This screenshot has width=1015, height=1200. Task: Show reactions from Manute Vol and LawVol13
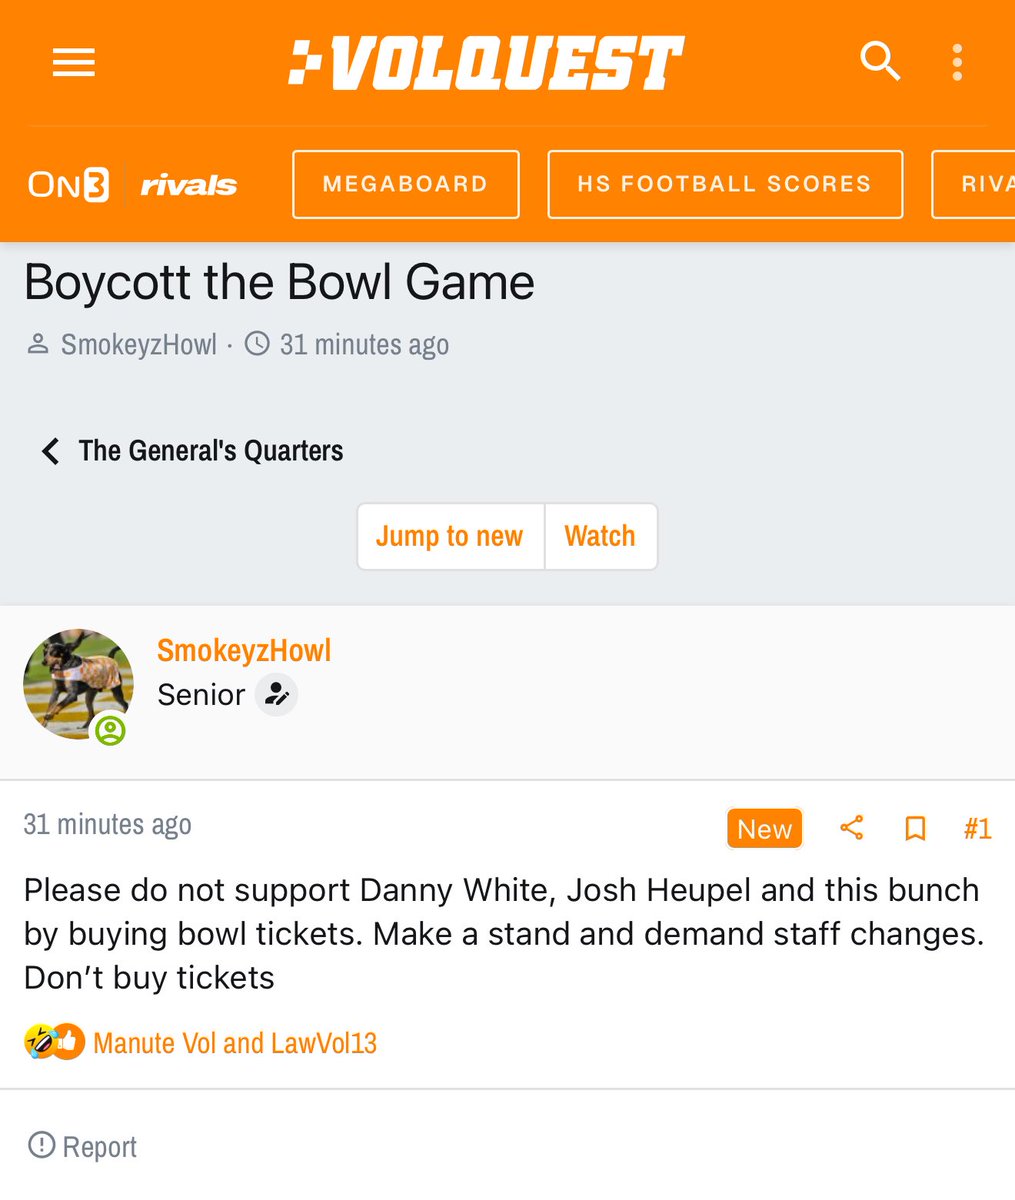pyautogui.click(x=234, y=1043)
